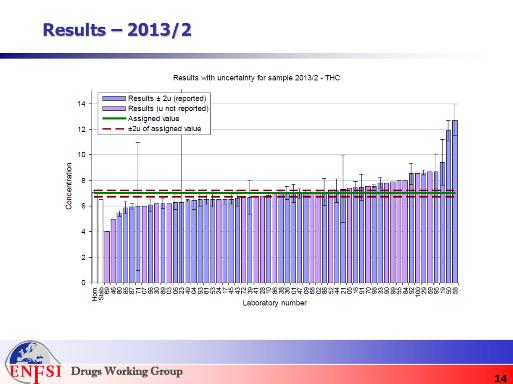513x384 pixels.
Task: Click y-axis tick value 6
Action: pyautogui.click(x=83, y=206)
